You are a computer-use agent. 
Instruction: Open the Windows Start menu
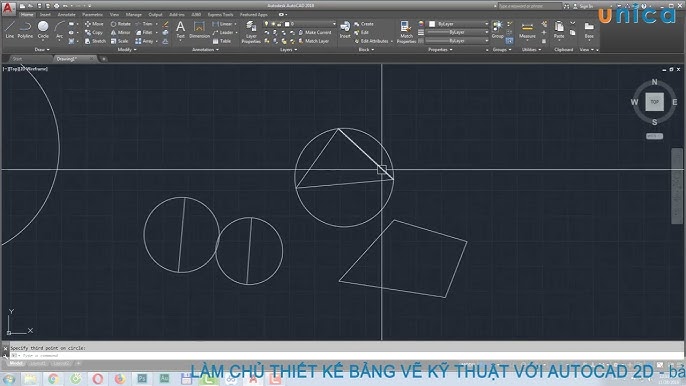coord(9,379)
